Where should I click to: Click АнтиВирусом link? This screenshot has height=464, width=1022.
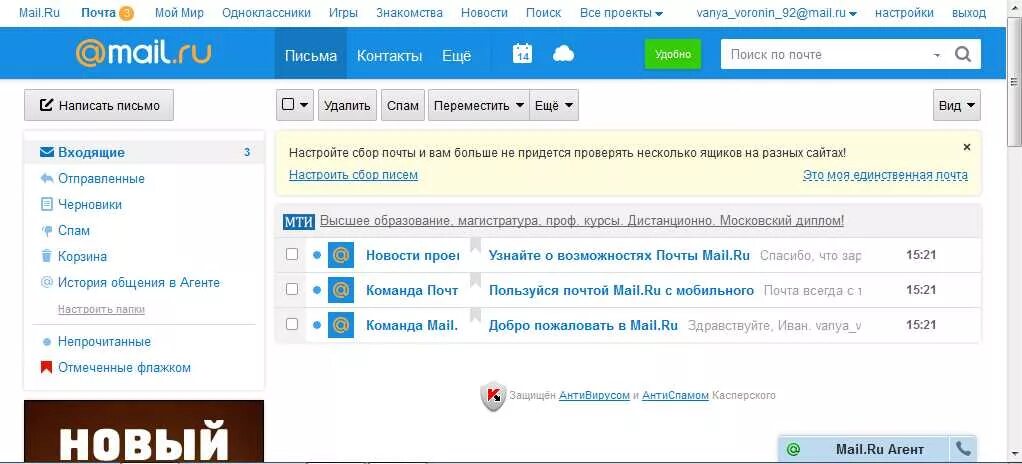click(594, 396)
